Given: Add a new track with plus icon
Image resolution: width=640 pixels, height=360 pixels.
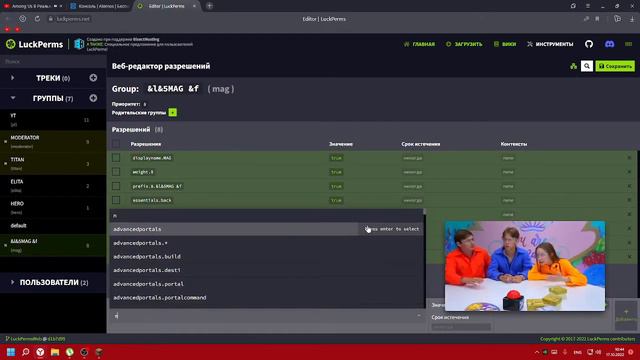Looking at the screenshot, I should coord(93,78).
